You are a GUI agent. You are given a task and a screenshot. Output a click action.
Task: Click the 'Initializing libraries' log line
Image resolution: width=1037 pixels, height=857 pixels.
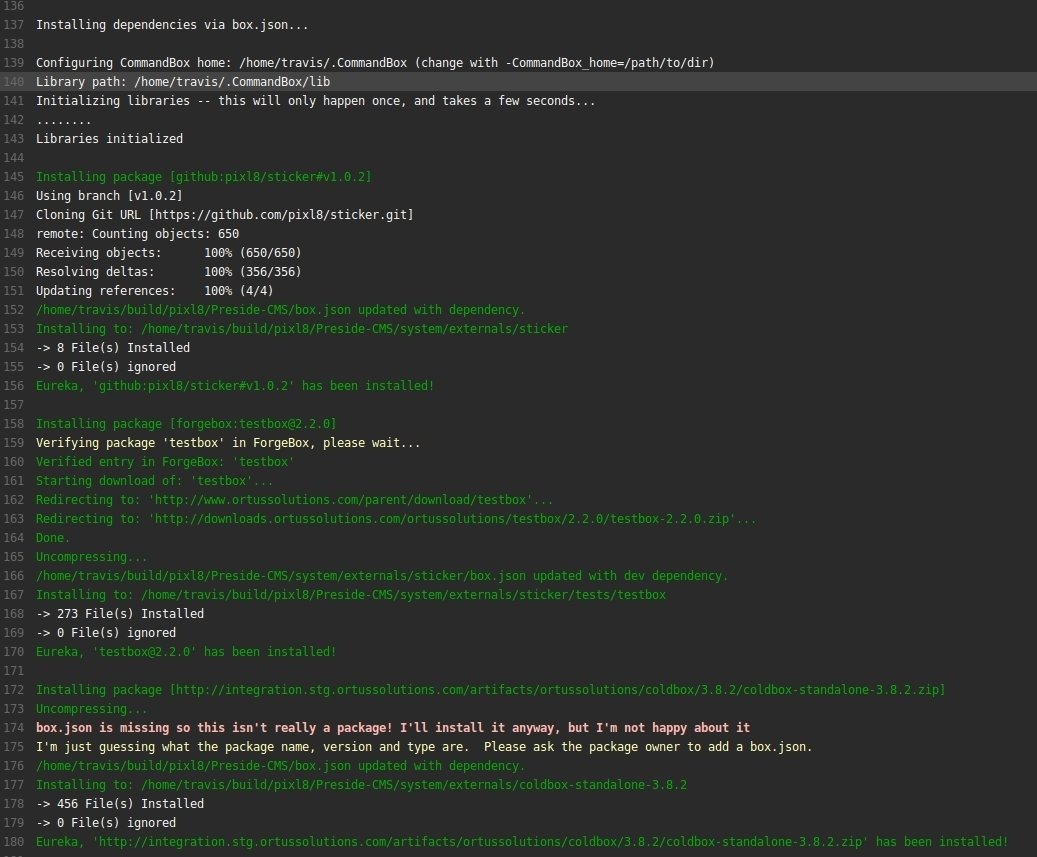coord(315,101)
